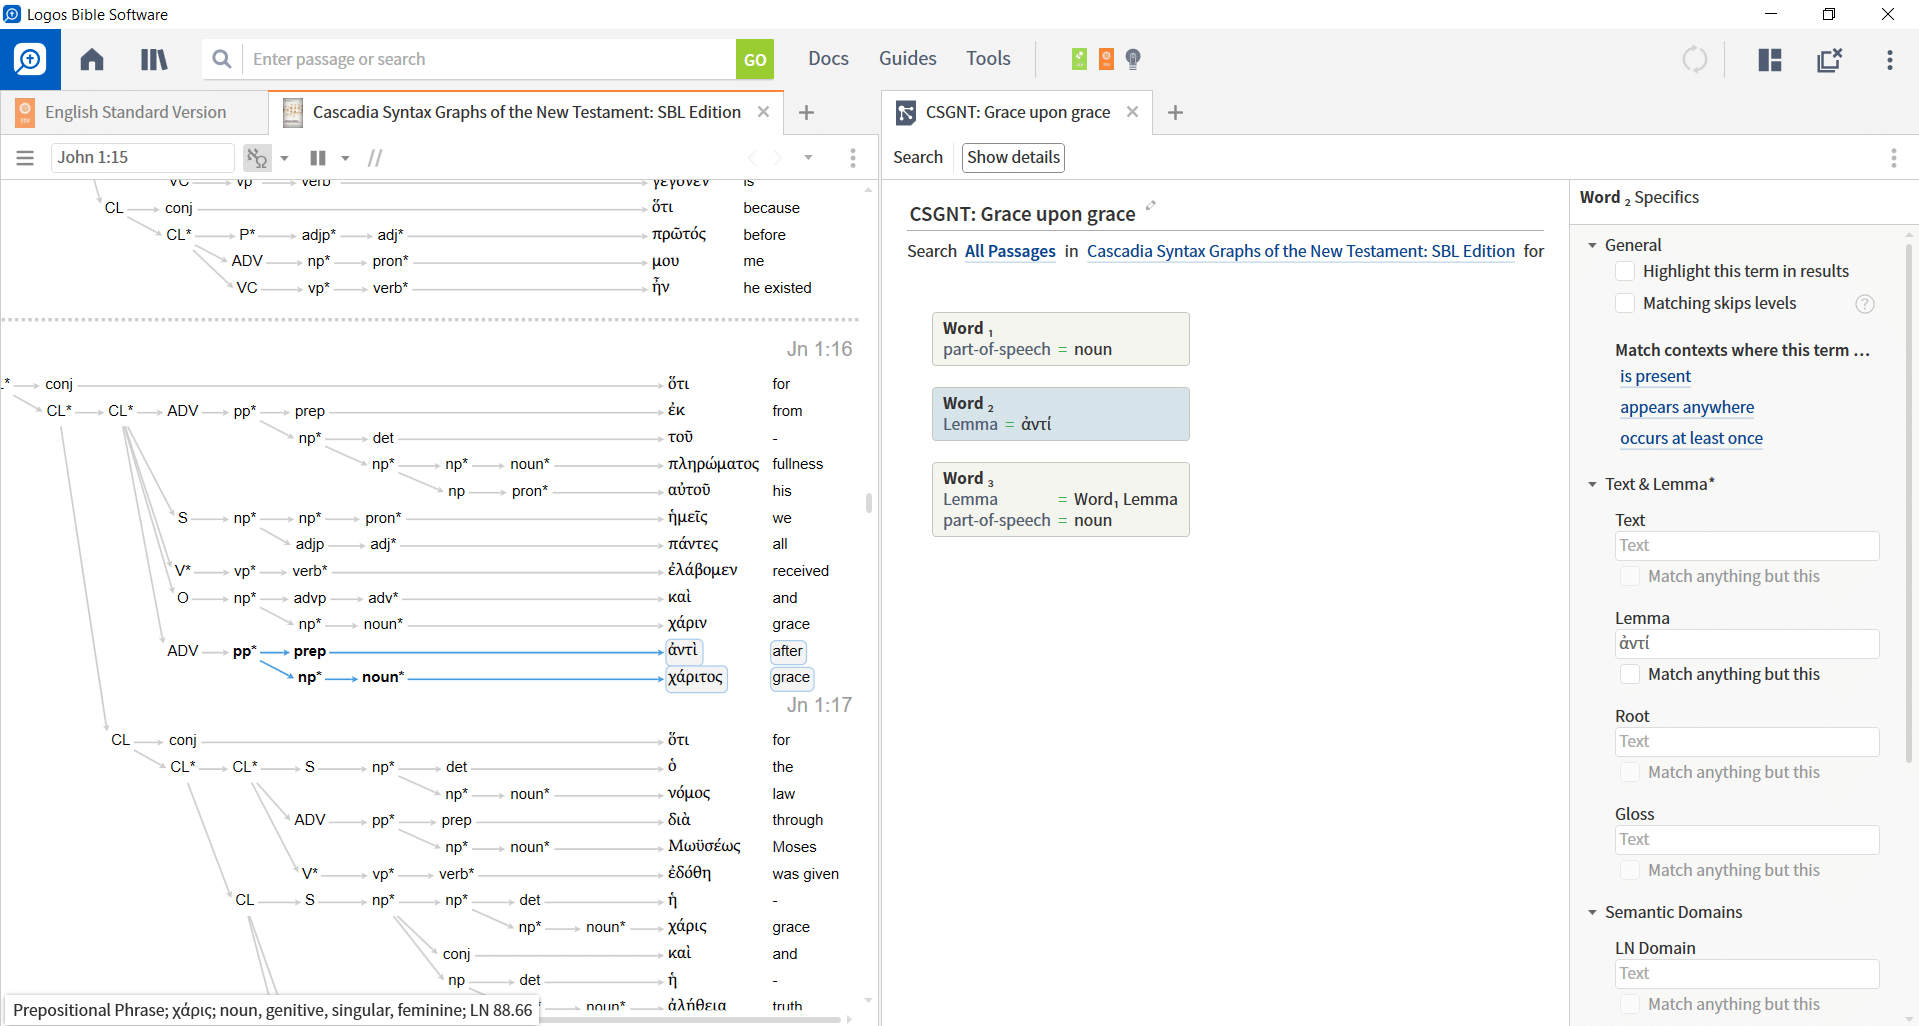Viewport: 1919px width, 1026px height.
Task: Select the Word 1 part-of-speech noun term box
Action: [1060, 339]
